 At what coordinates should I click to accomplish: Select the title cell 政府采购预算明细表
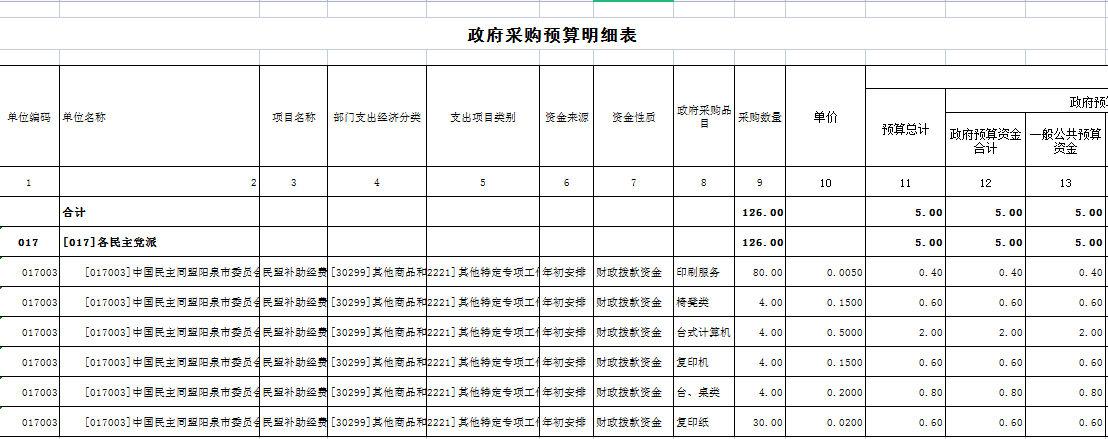[553, 35]
